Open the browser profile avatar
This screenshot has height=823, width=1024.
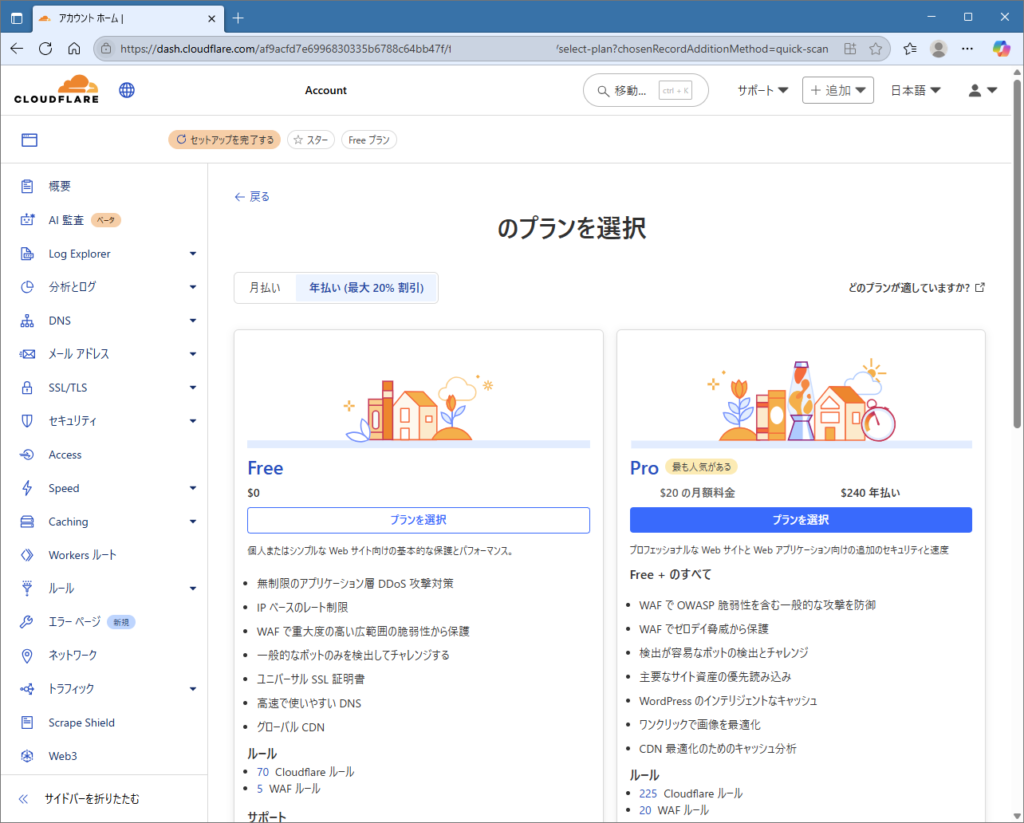(938, 48)
